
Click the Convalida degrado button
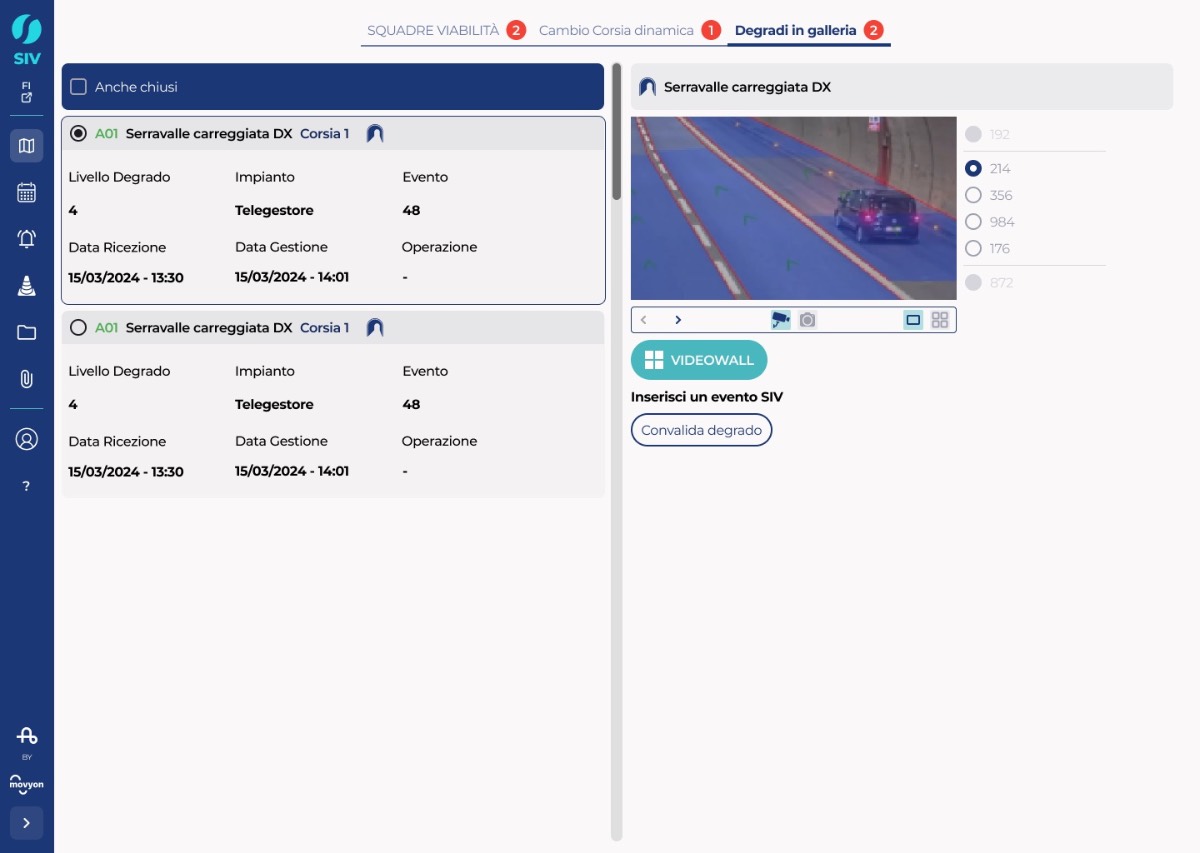click(x=701, y=430)
